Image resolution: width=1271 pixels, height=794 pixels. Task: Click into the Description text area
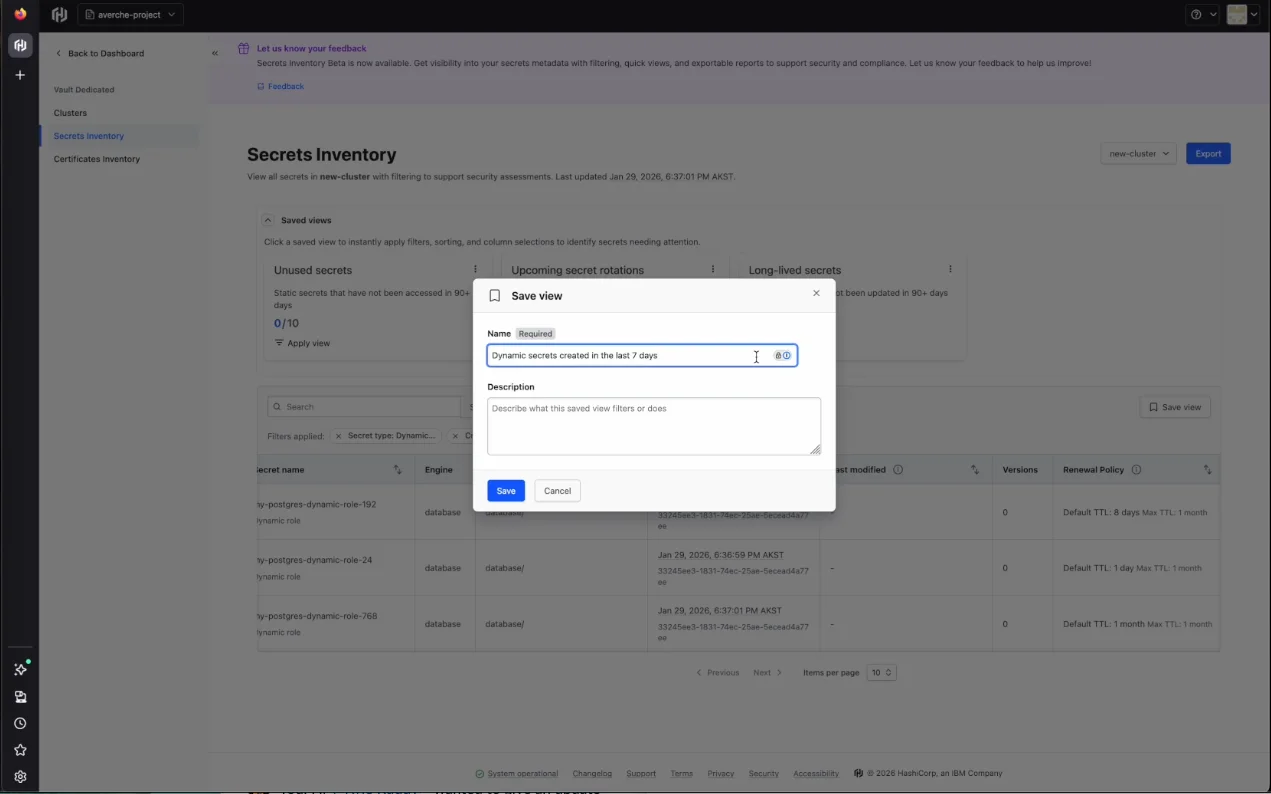coord(653,426)
